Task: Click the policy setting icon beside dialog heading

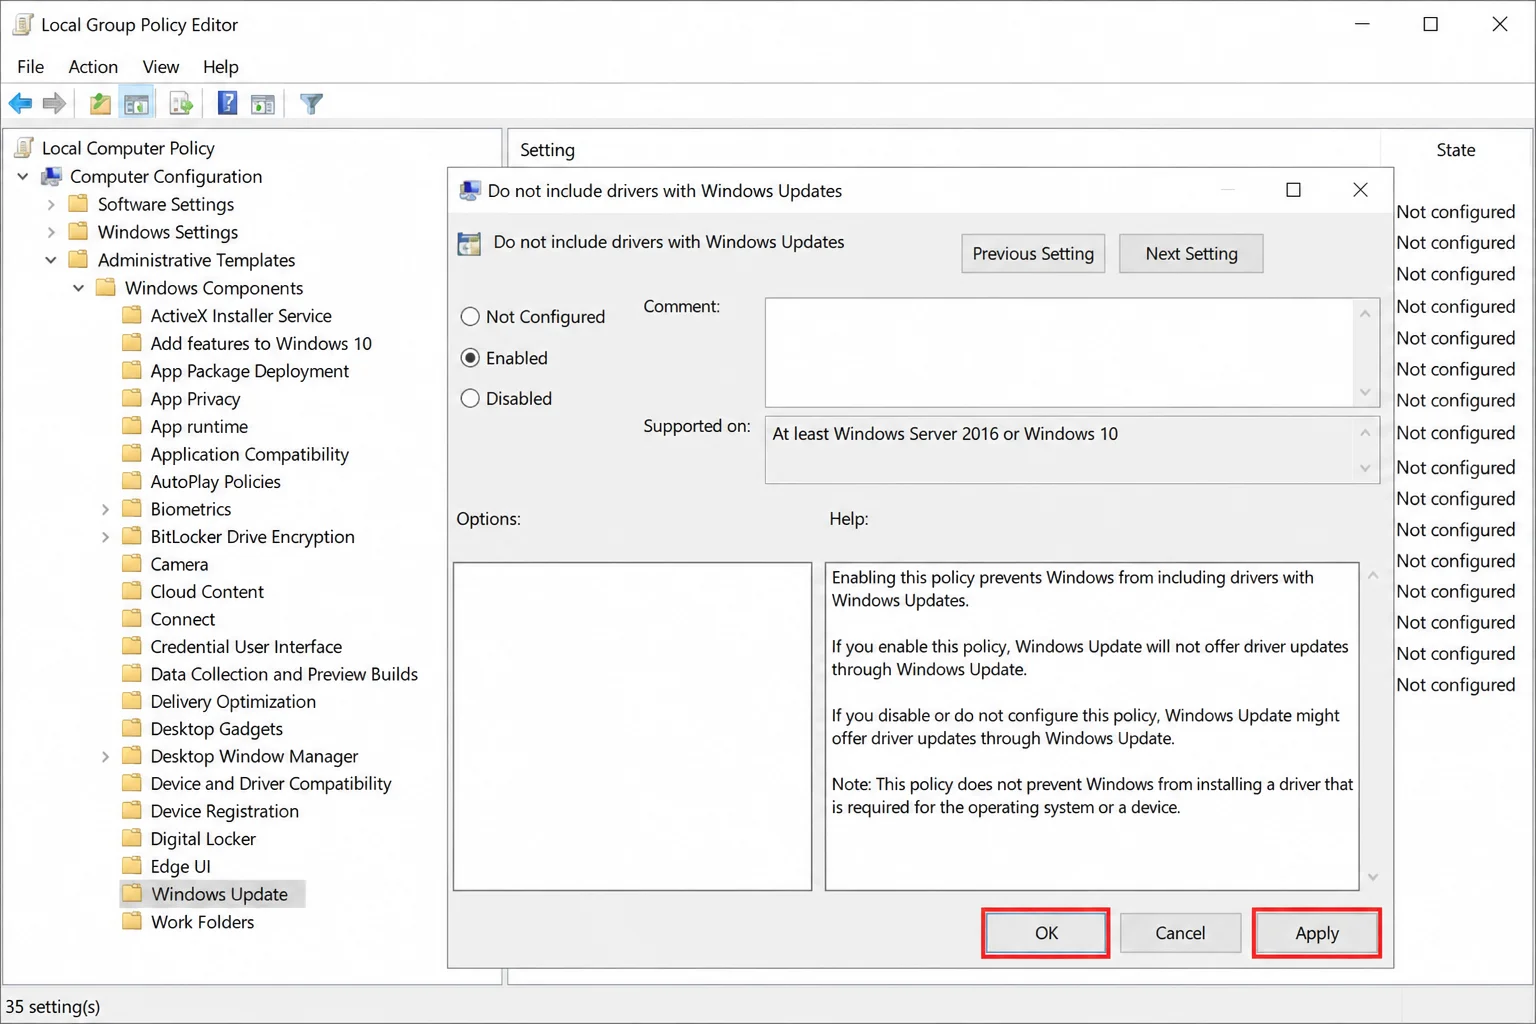Action: coord(469,243)
